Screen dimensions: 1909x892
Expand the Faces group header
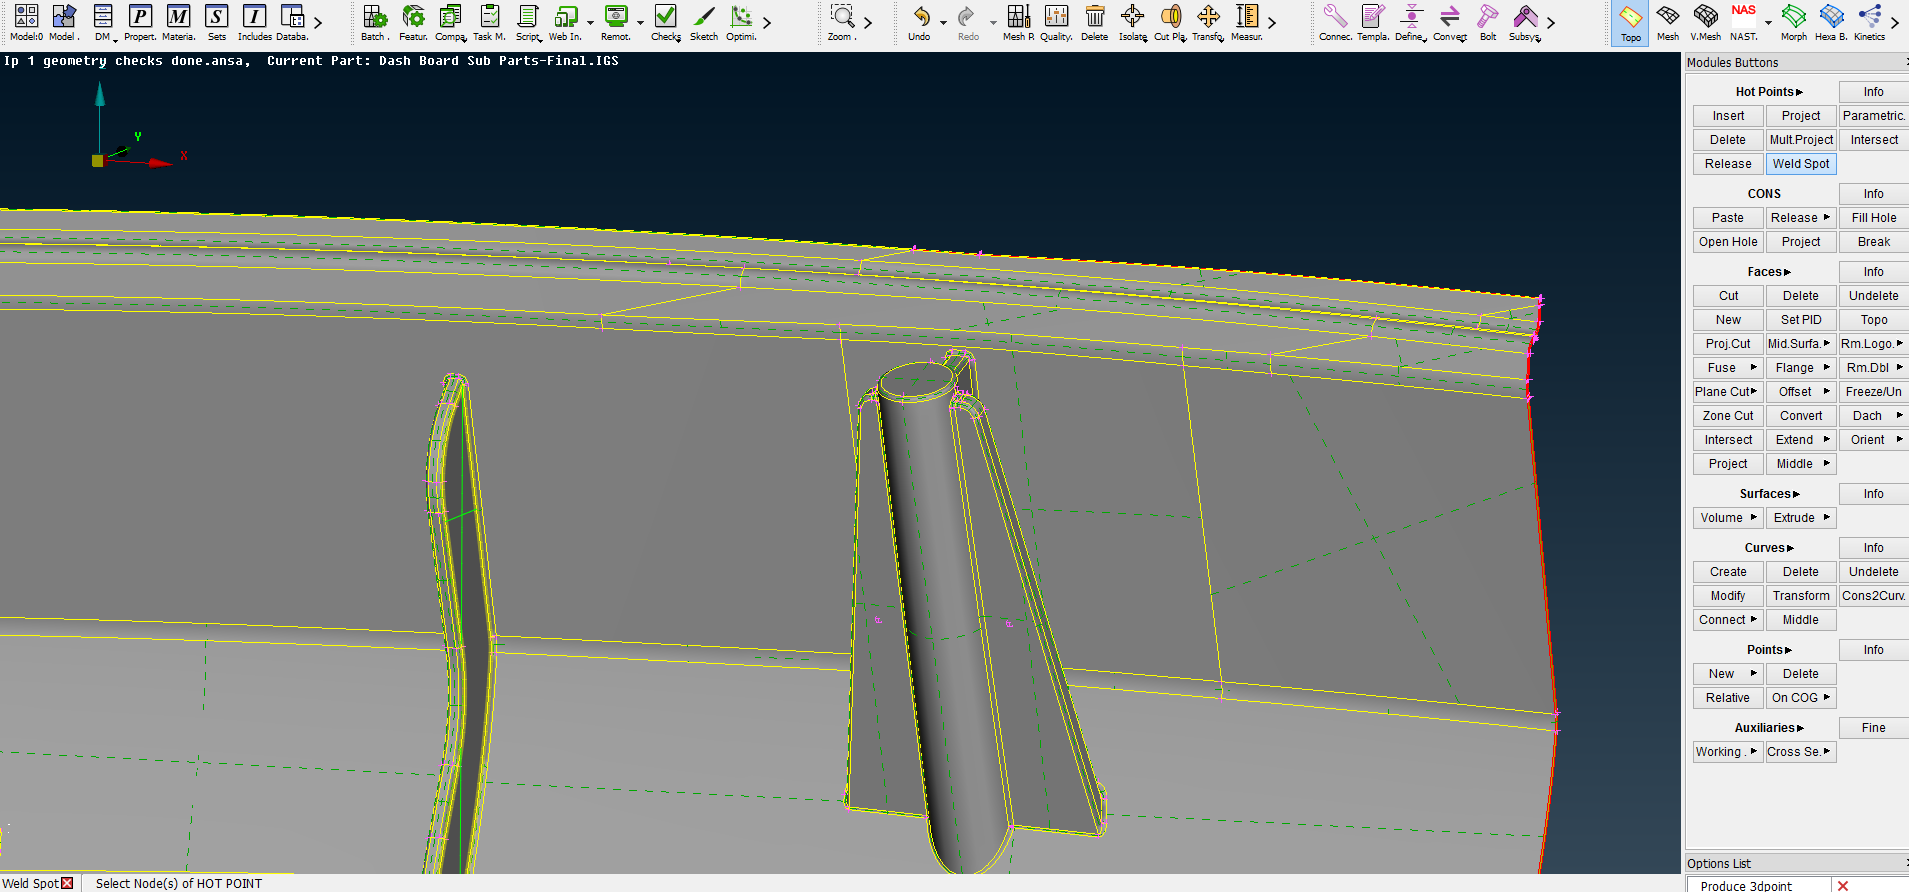[1768, 272]
